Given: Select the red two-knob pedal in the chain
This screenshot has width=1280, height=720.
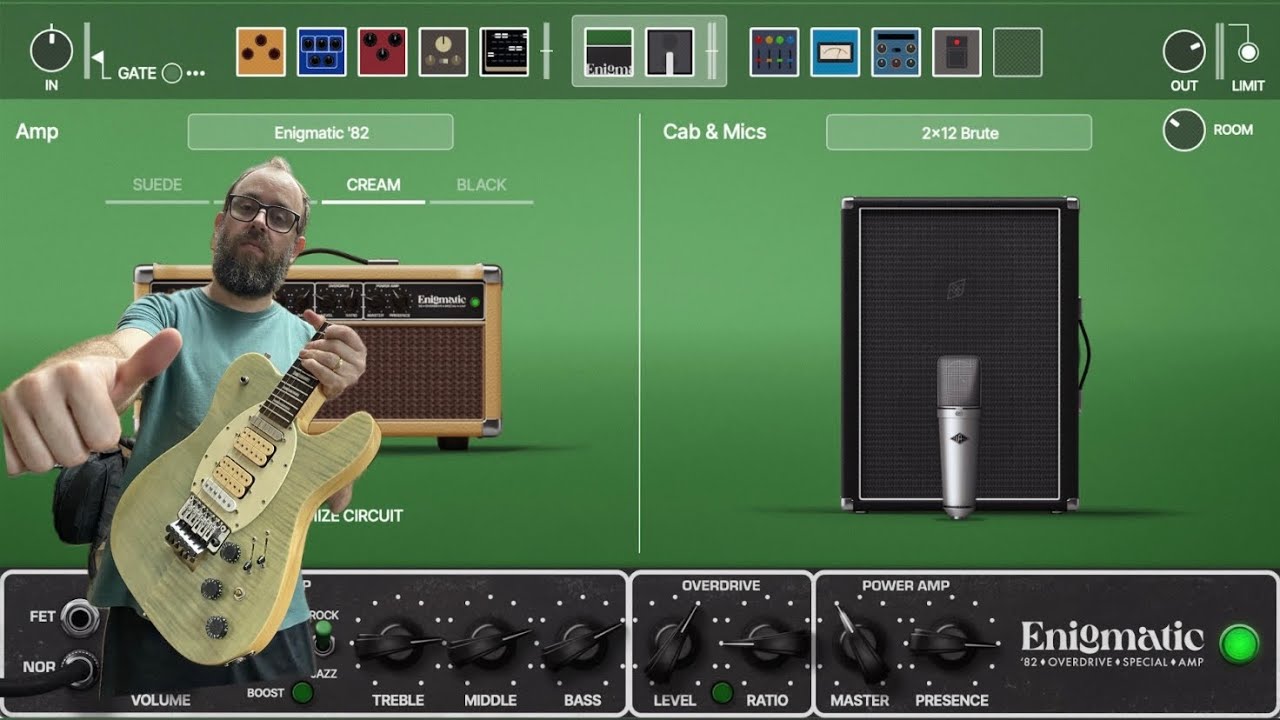Looking at the screenshot, I should pyautogui.click(x=382, y=52).
